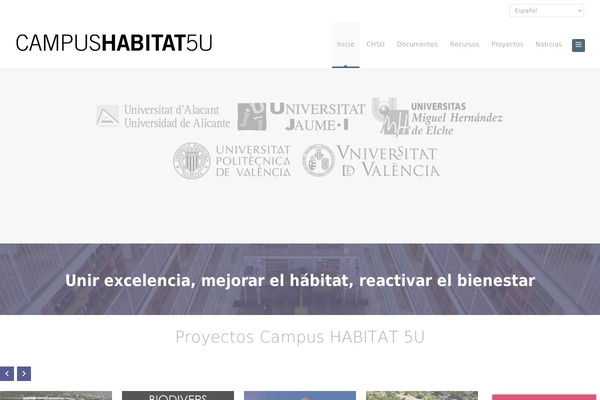Click the Universitat de València logo
The image size is (600, 400).
click(371, 161)
